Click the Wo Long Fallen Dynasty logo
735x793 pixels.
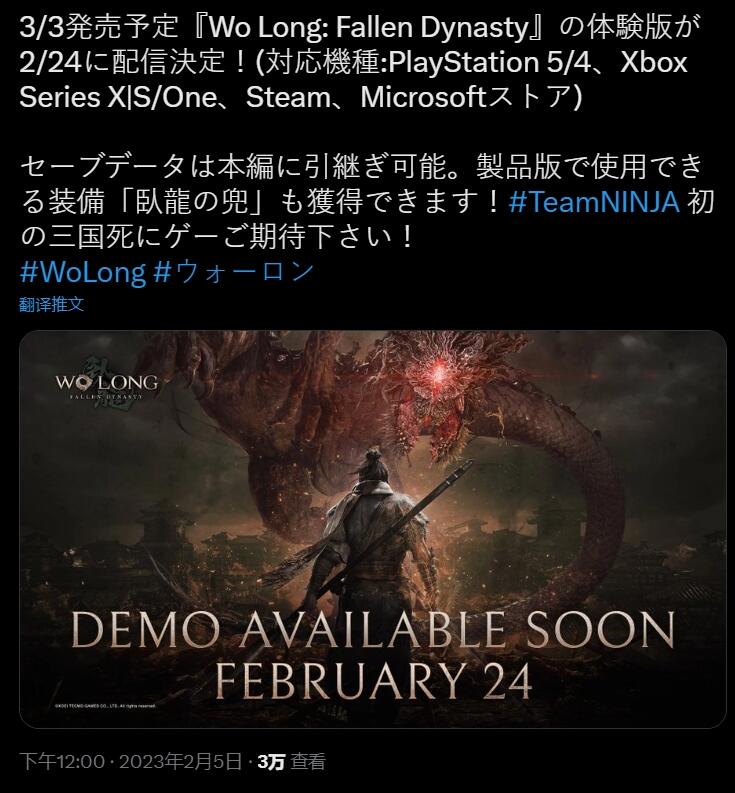(107, 384)
